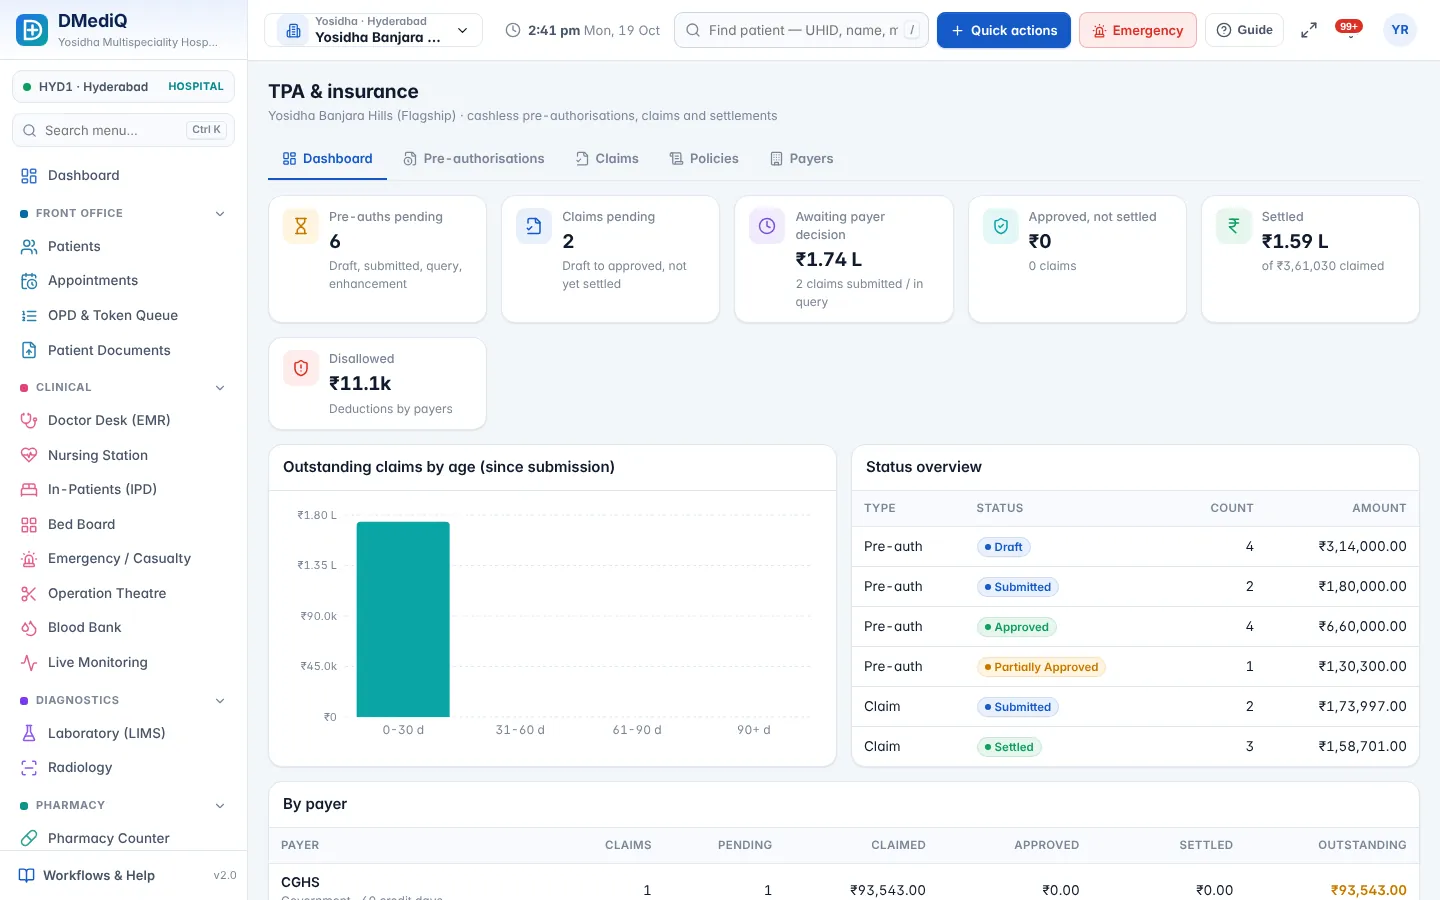Open Emergency / Casualty module
Image resolution: width=1440 pixels, height=900 pixels.
pos(123,559)
